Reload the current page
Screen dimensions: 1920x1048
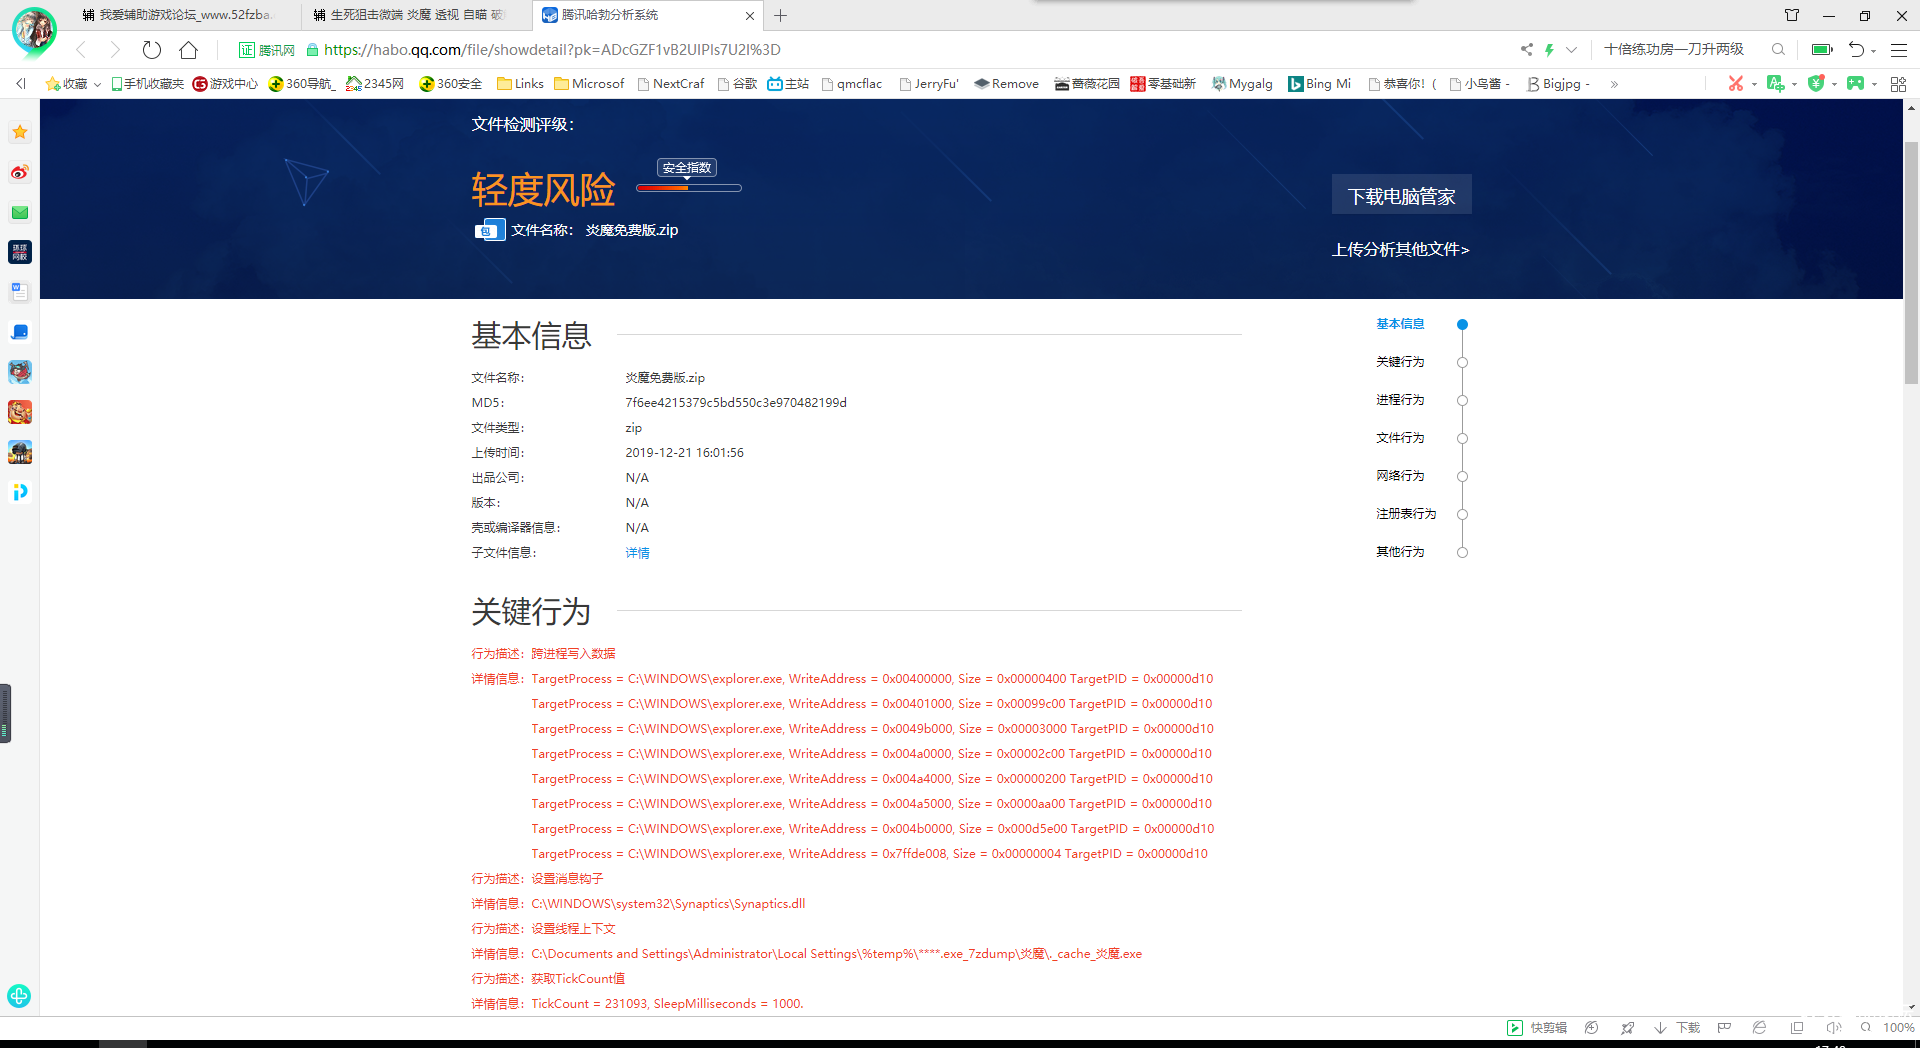(x=151, y=50)
